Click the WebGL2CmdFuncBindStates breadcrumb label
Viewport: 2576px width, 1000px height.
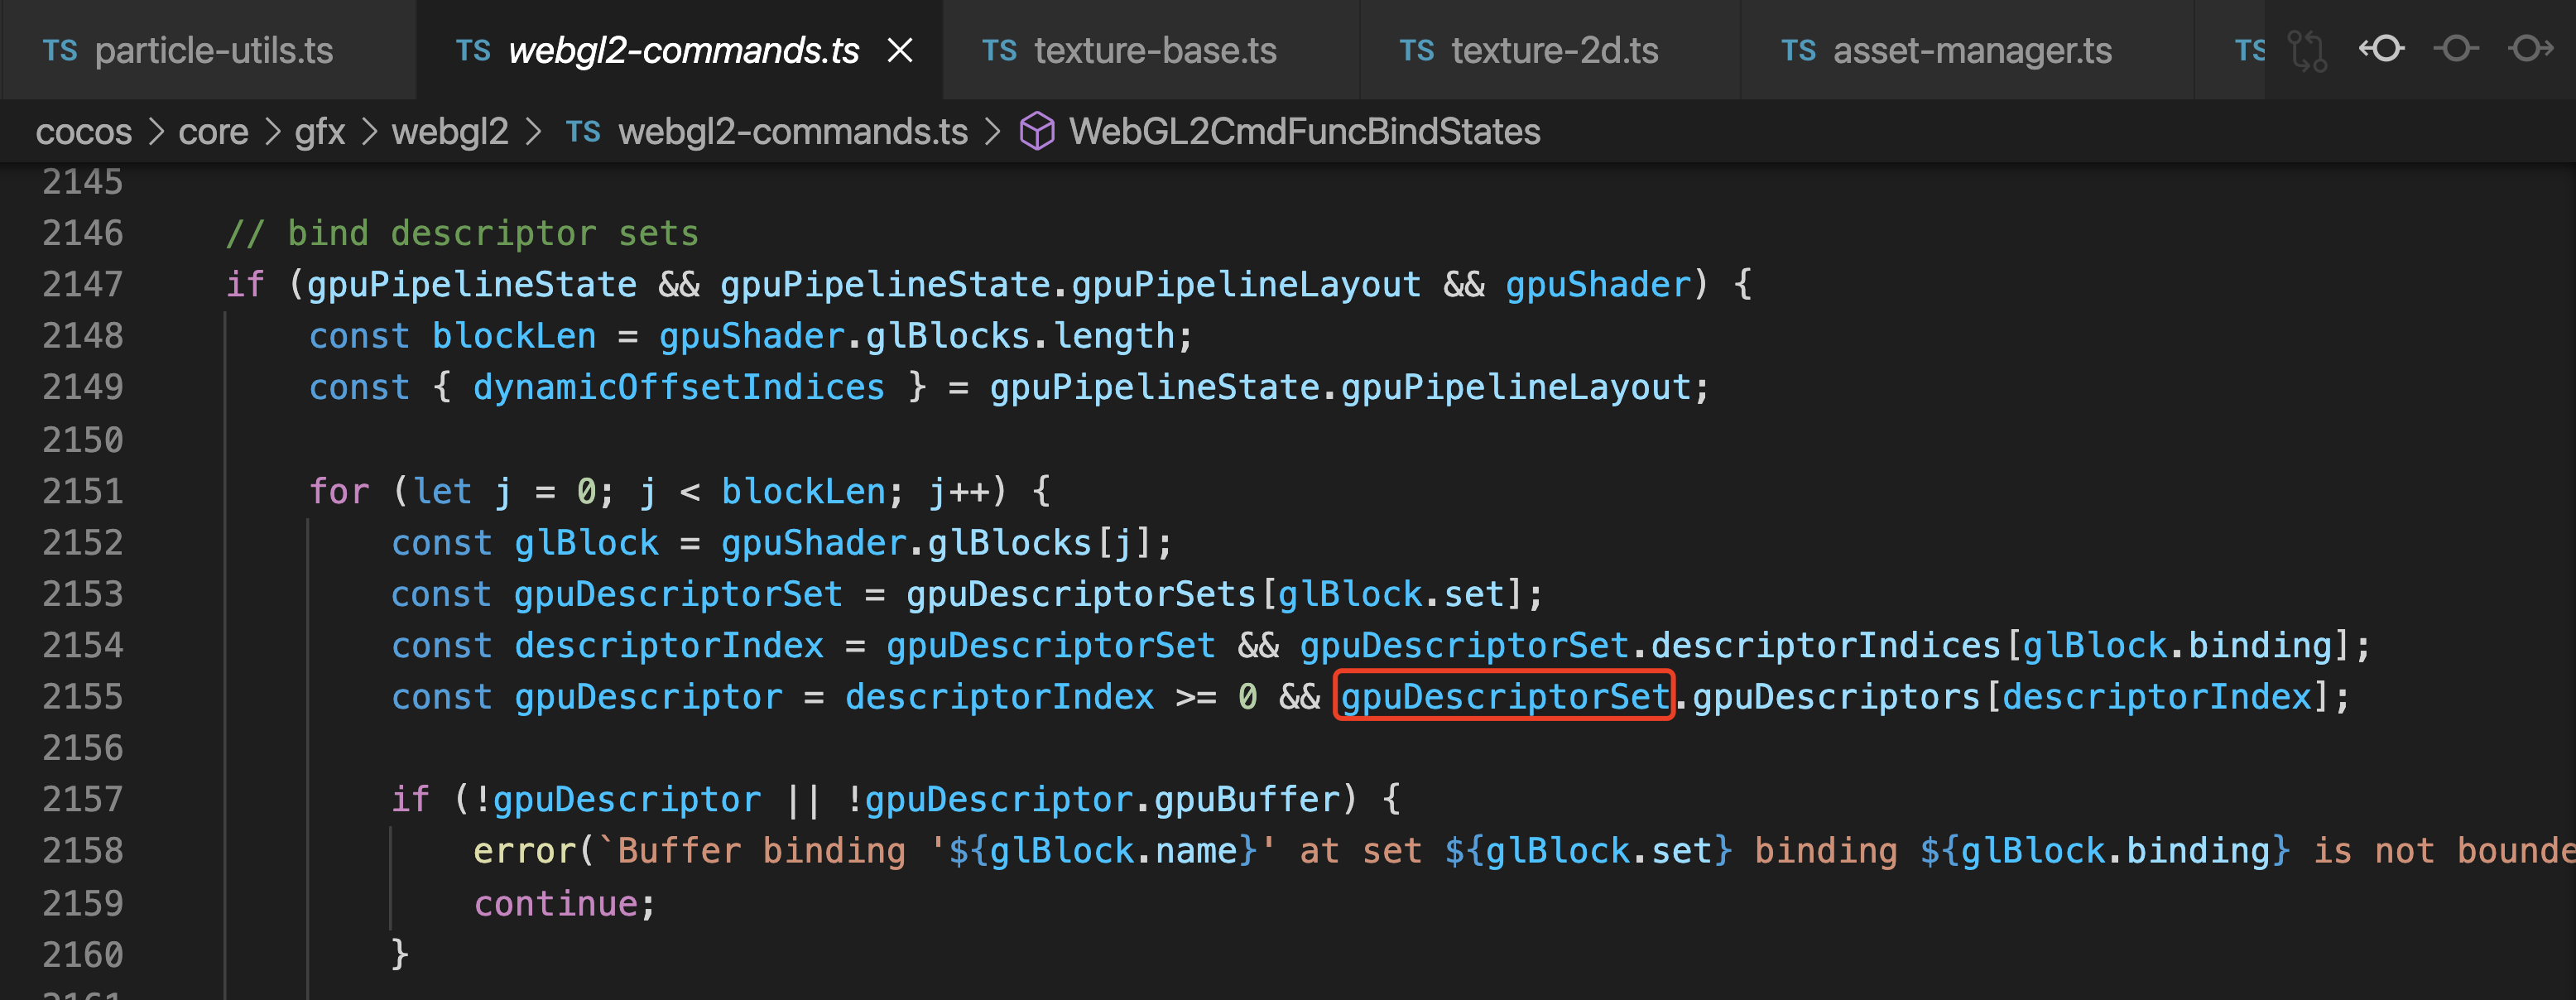tap(1304, 131)
